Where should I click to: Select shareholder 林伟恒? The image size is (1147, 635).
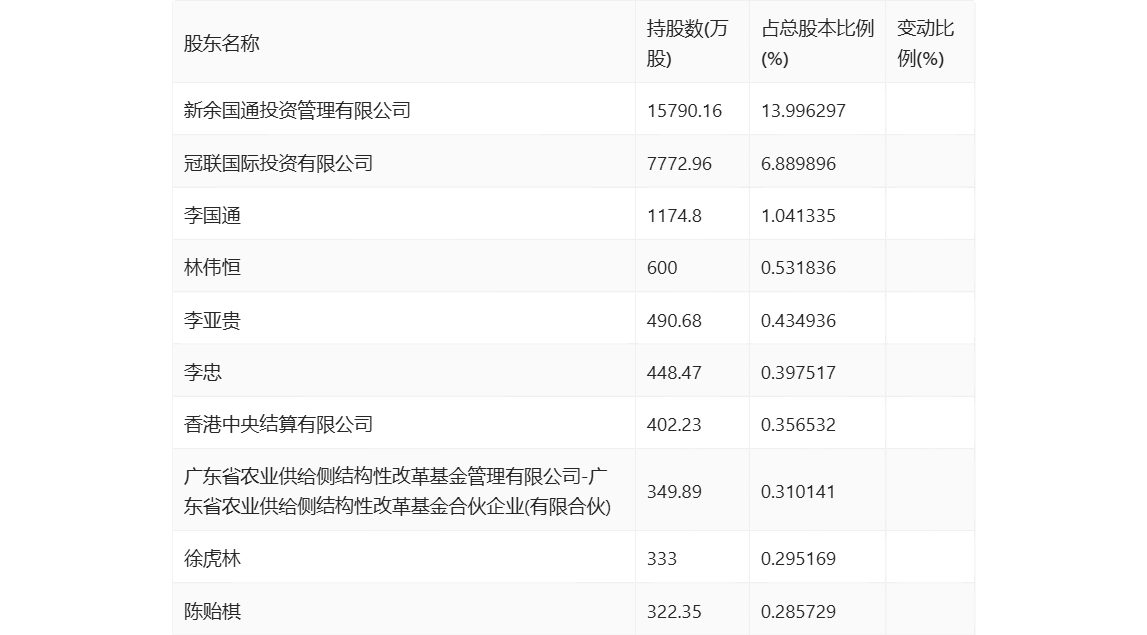[x=212, y=268]
